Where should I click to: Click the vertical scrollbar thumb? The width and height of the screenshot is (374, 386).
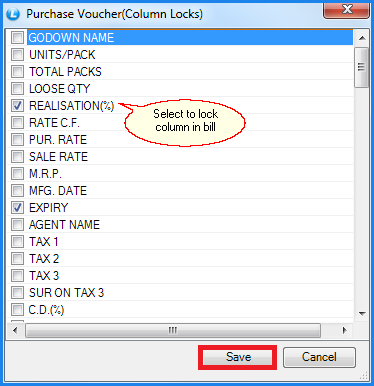(362, 67)
